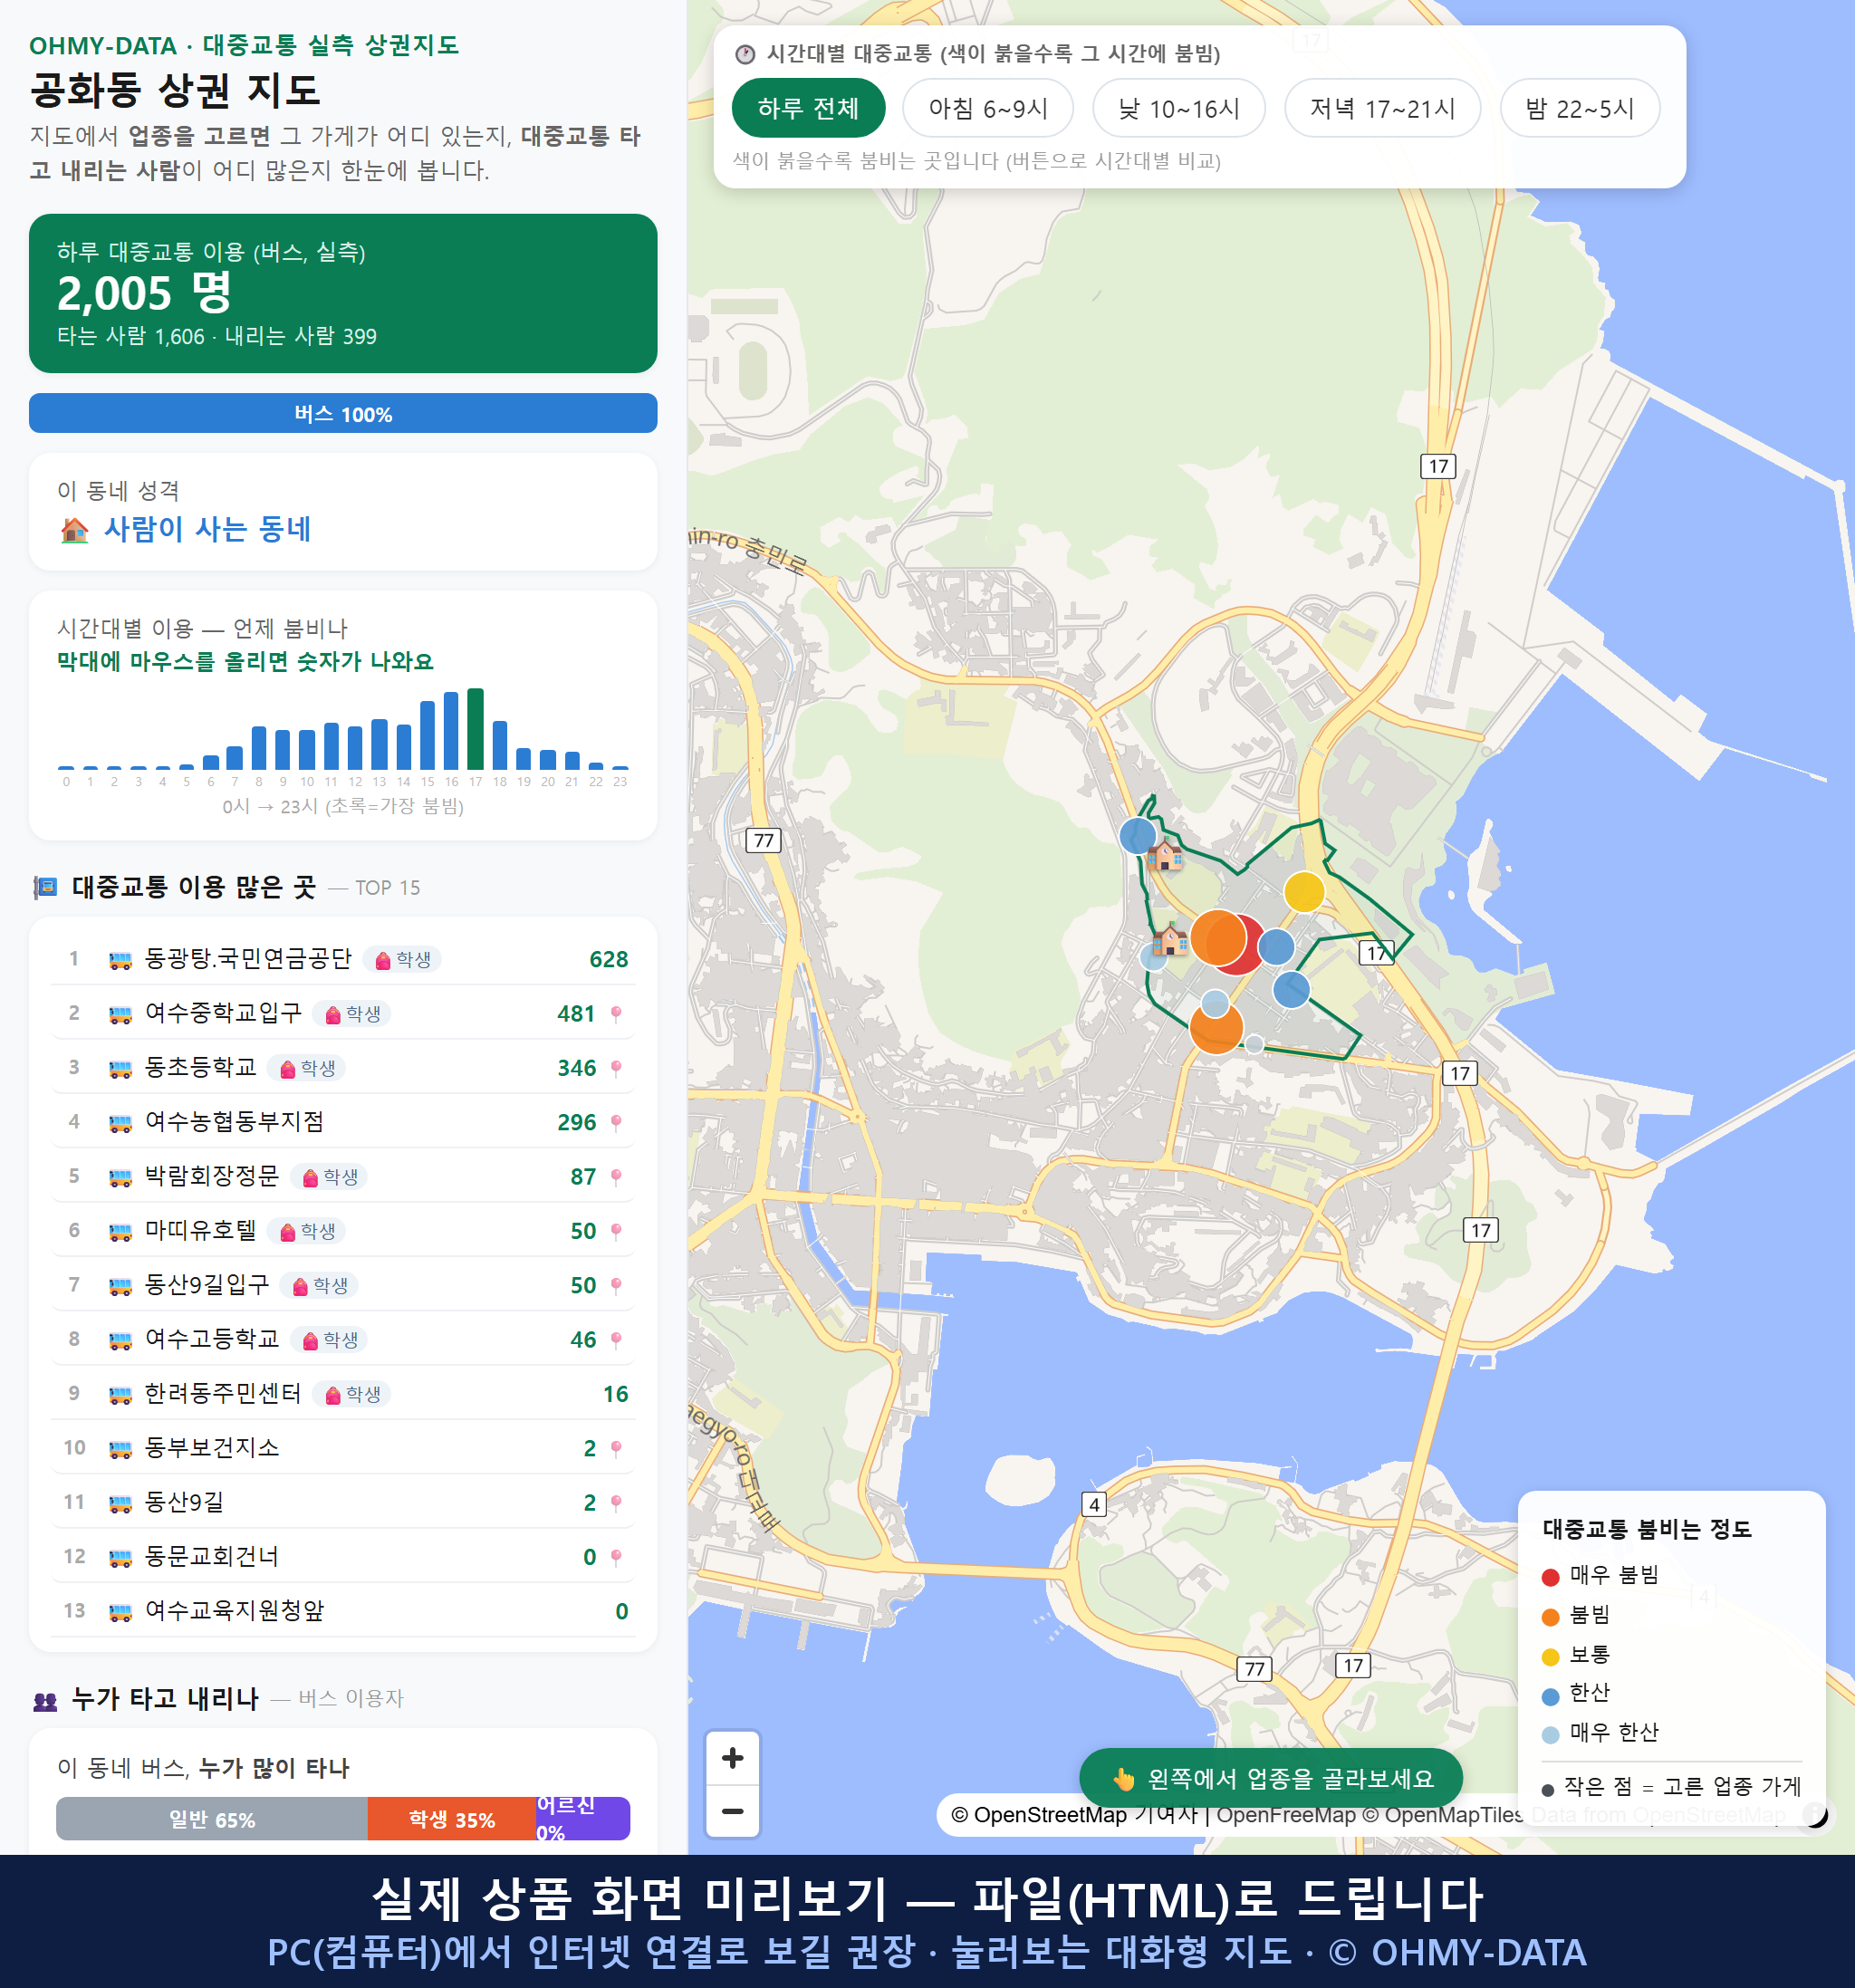Click the bus icon for 동광탕.국민연금공단
The height and width of the screenshot is (1988, 1855).
(x=120, y=960)
